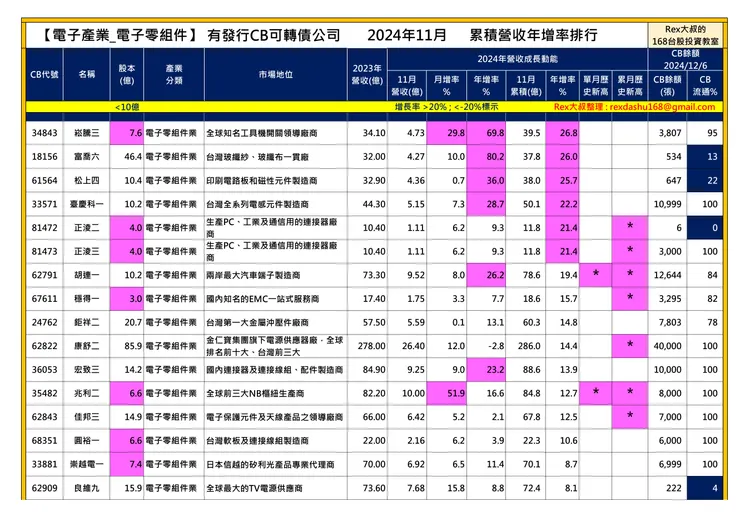Click the 2024年營收成長動能 header
The width and height of the screenshot is (740, 523).
click(517, 59)
